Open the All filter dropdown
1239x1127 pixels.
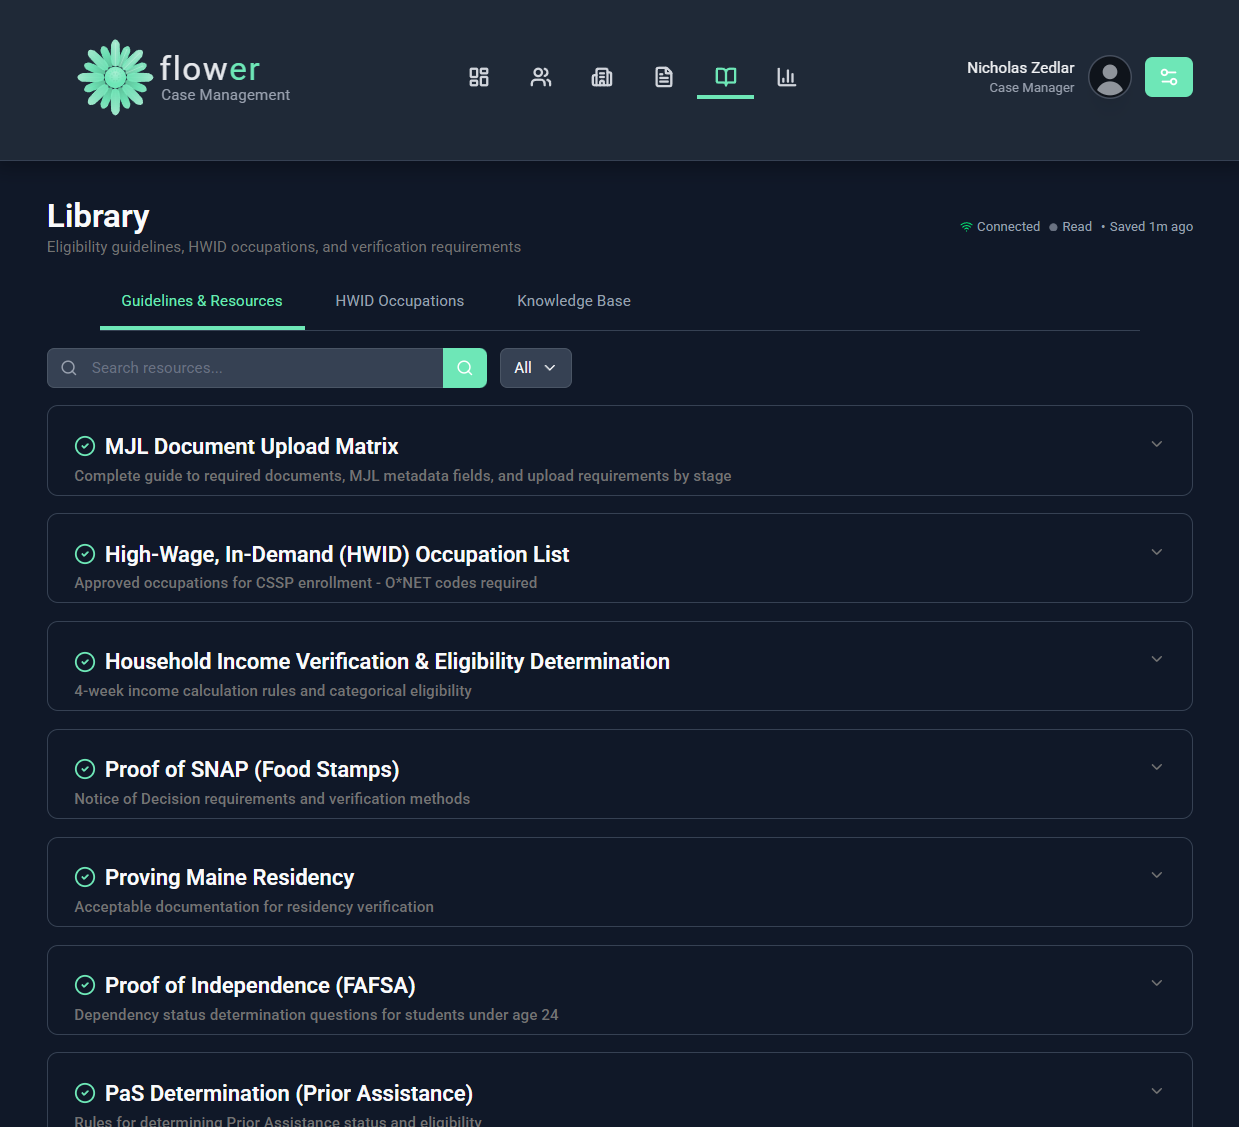coord(535,368)
